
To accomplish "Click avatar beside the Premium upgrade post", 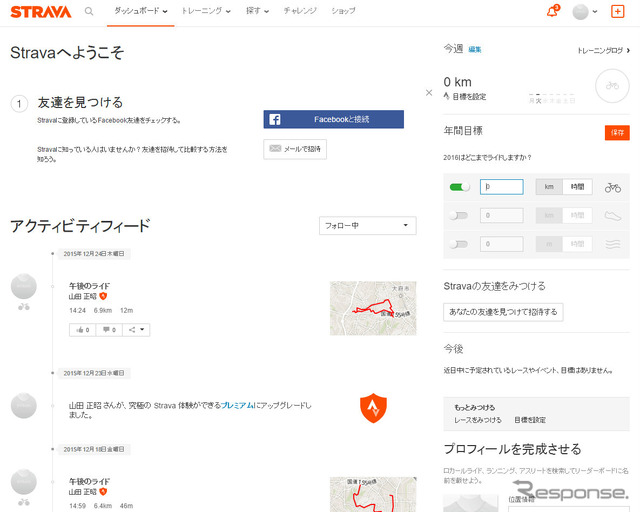I will [24, 405].
